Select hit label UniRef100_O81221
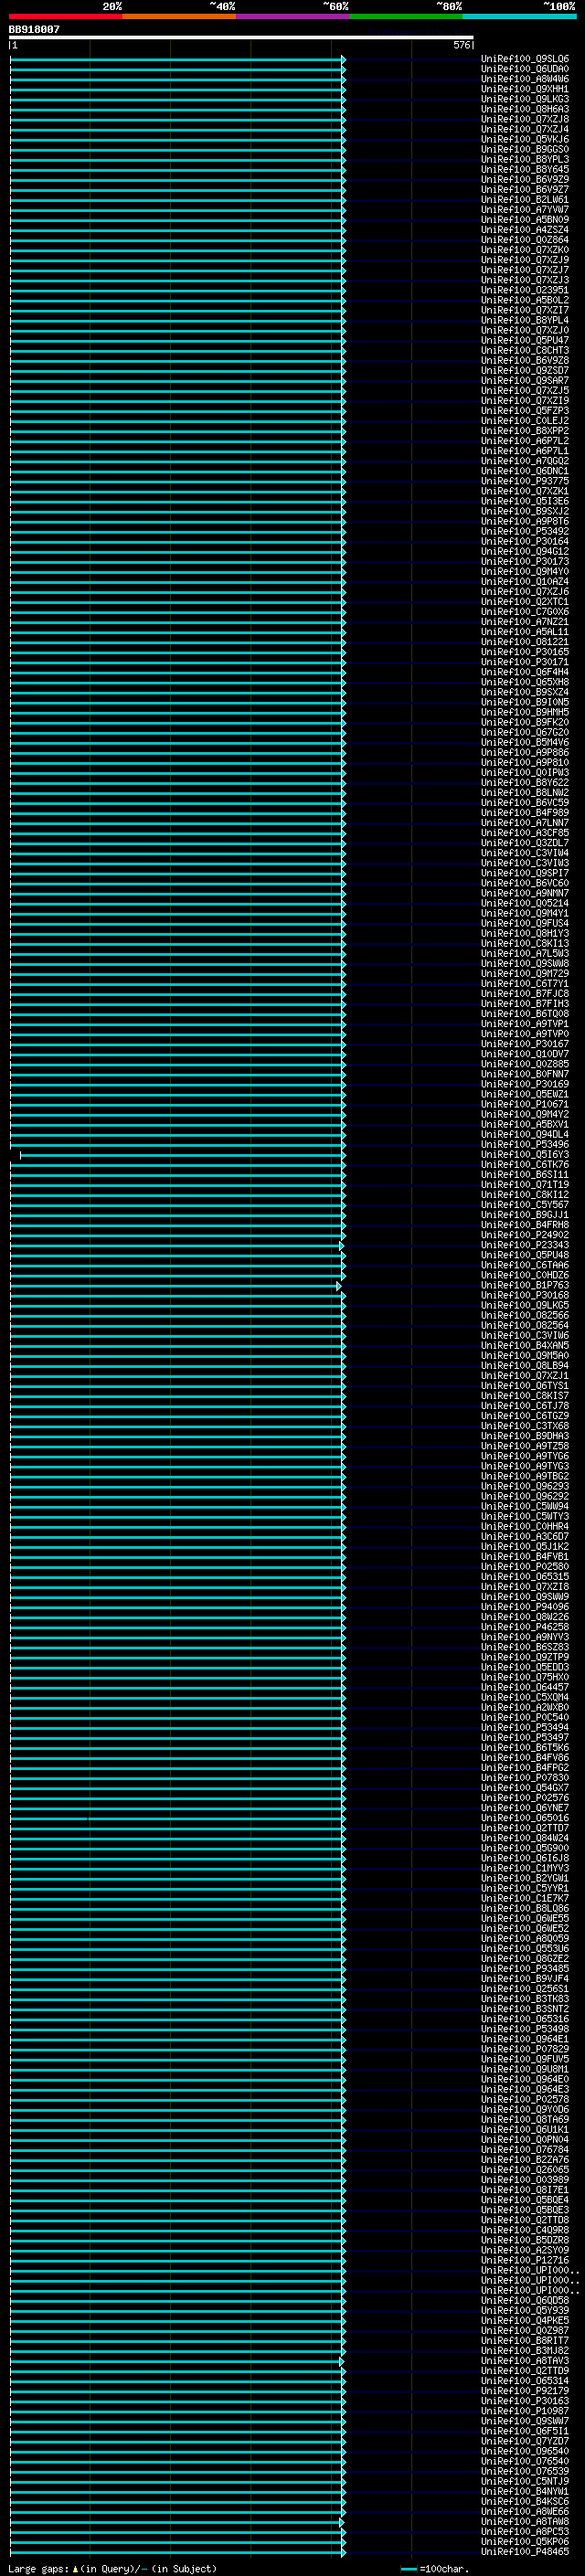The height and width of the screenshot is (2576, 585). point(525,642)
